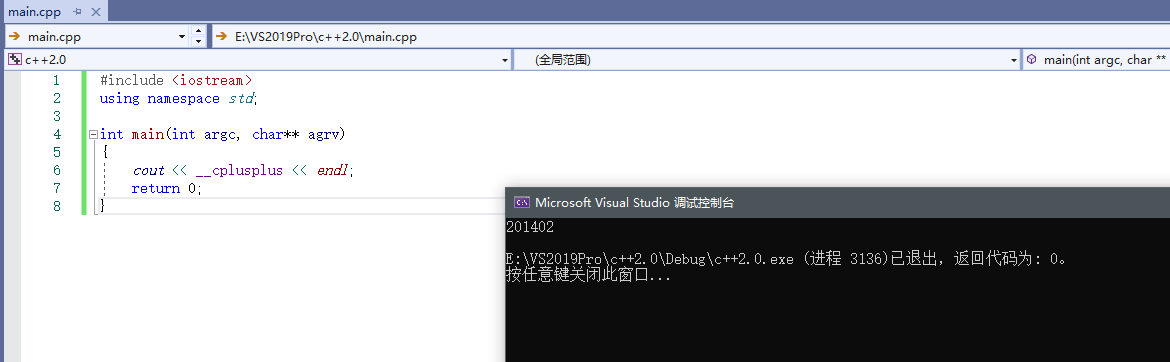Click the endl identifier on line 6
The height and width of the screenshot is (362, 1170).
click(332, 170)
